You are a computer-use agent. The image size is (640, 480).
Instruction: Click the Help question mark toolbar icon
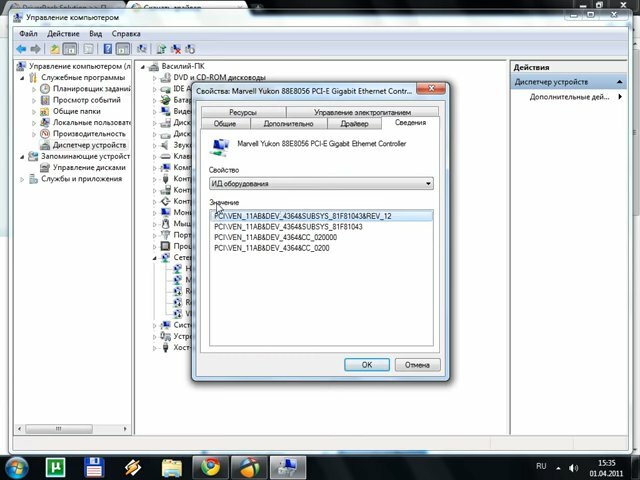click(x=108, y=49)
